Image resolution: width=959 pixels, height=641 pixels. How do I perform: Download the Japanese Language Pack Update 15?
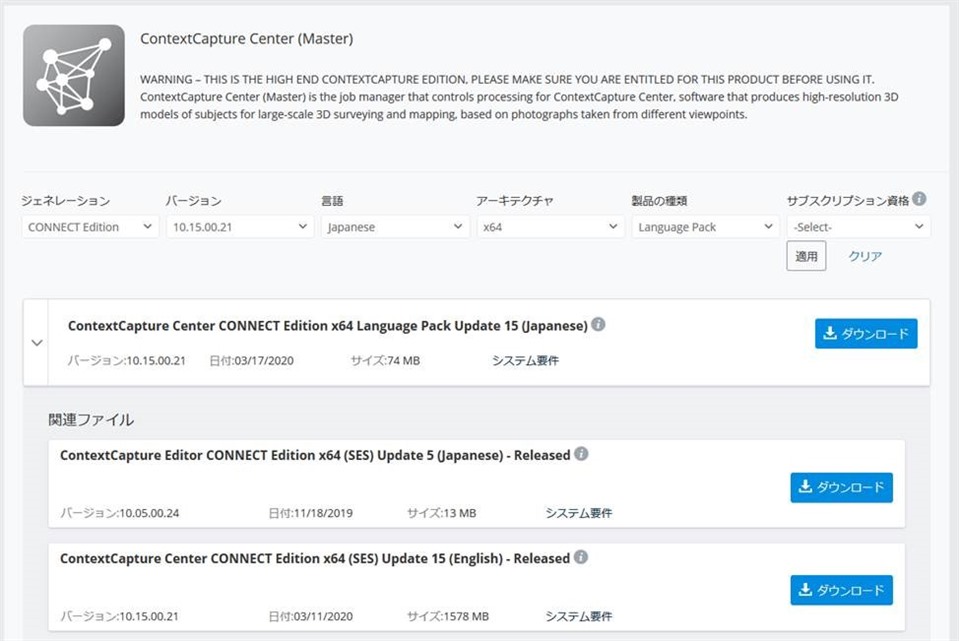[x=866, y=333]
